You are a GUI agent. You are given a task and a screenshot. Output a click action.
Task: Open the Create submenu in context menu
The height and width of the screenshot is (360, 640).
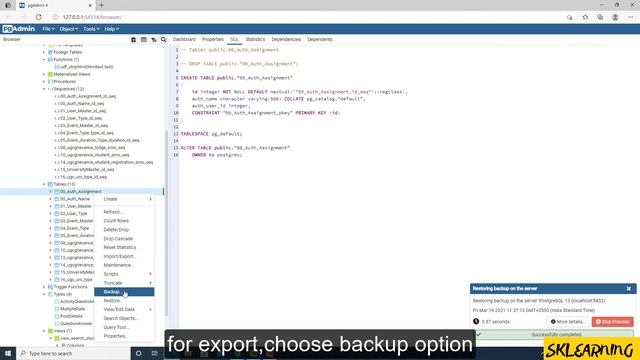(124, 199)
